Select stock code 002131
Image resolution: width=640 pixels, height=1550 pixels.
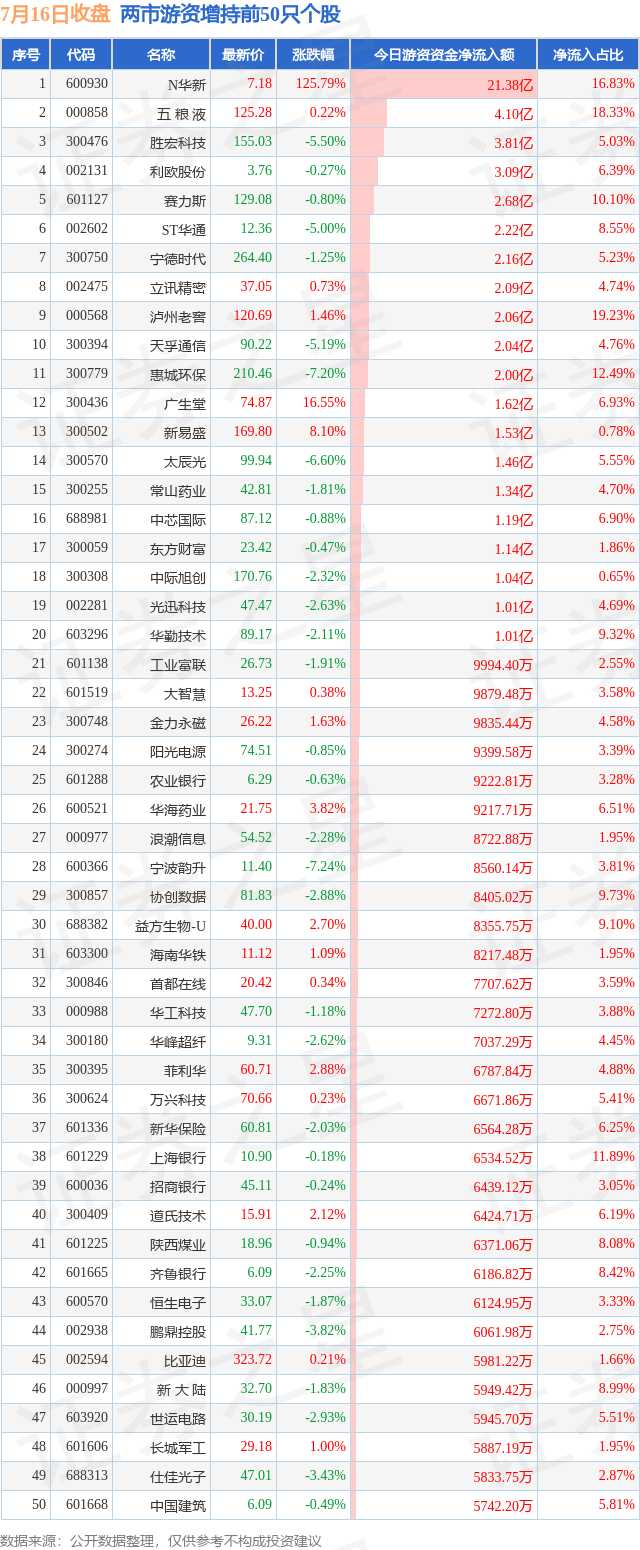87,171
